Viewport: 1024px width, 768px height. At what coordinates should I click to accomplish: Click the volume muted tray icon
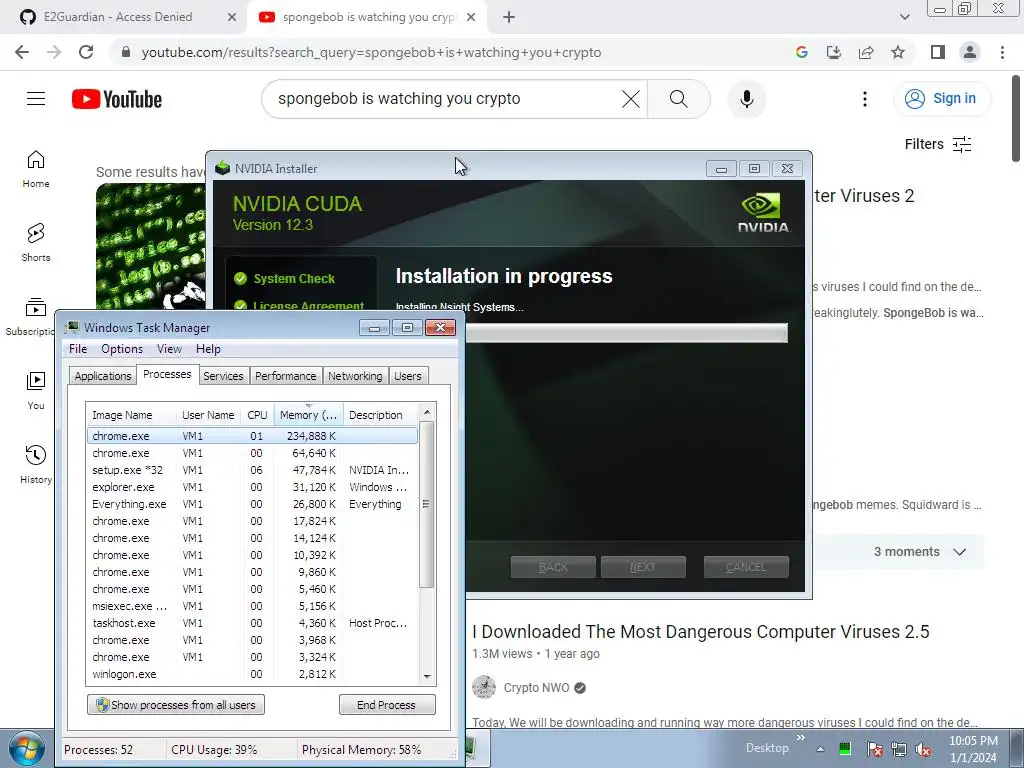tap(923, 749)
